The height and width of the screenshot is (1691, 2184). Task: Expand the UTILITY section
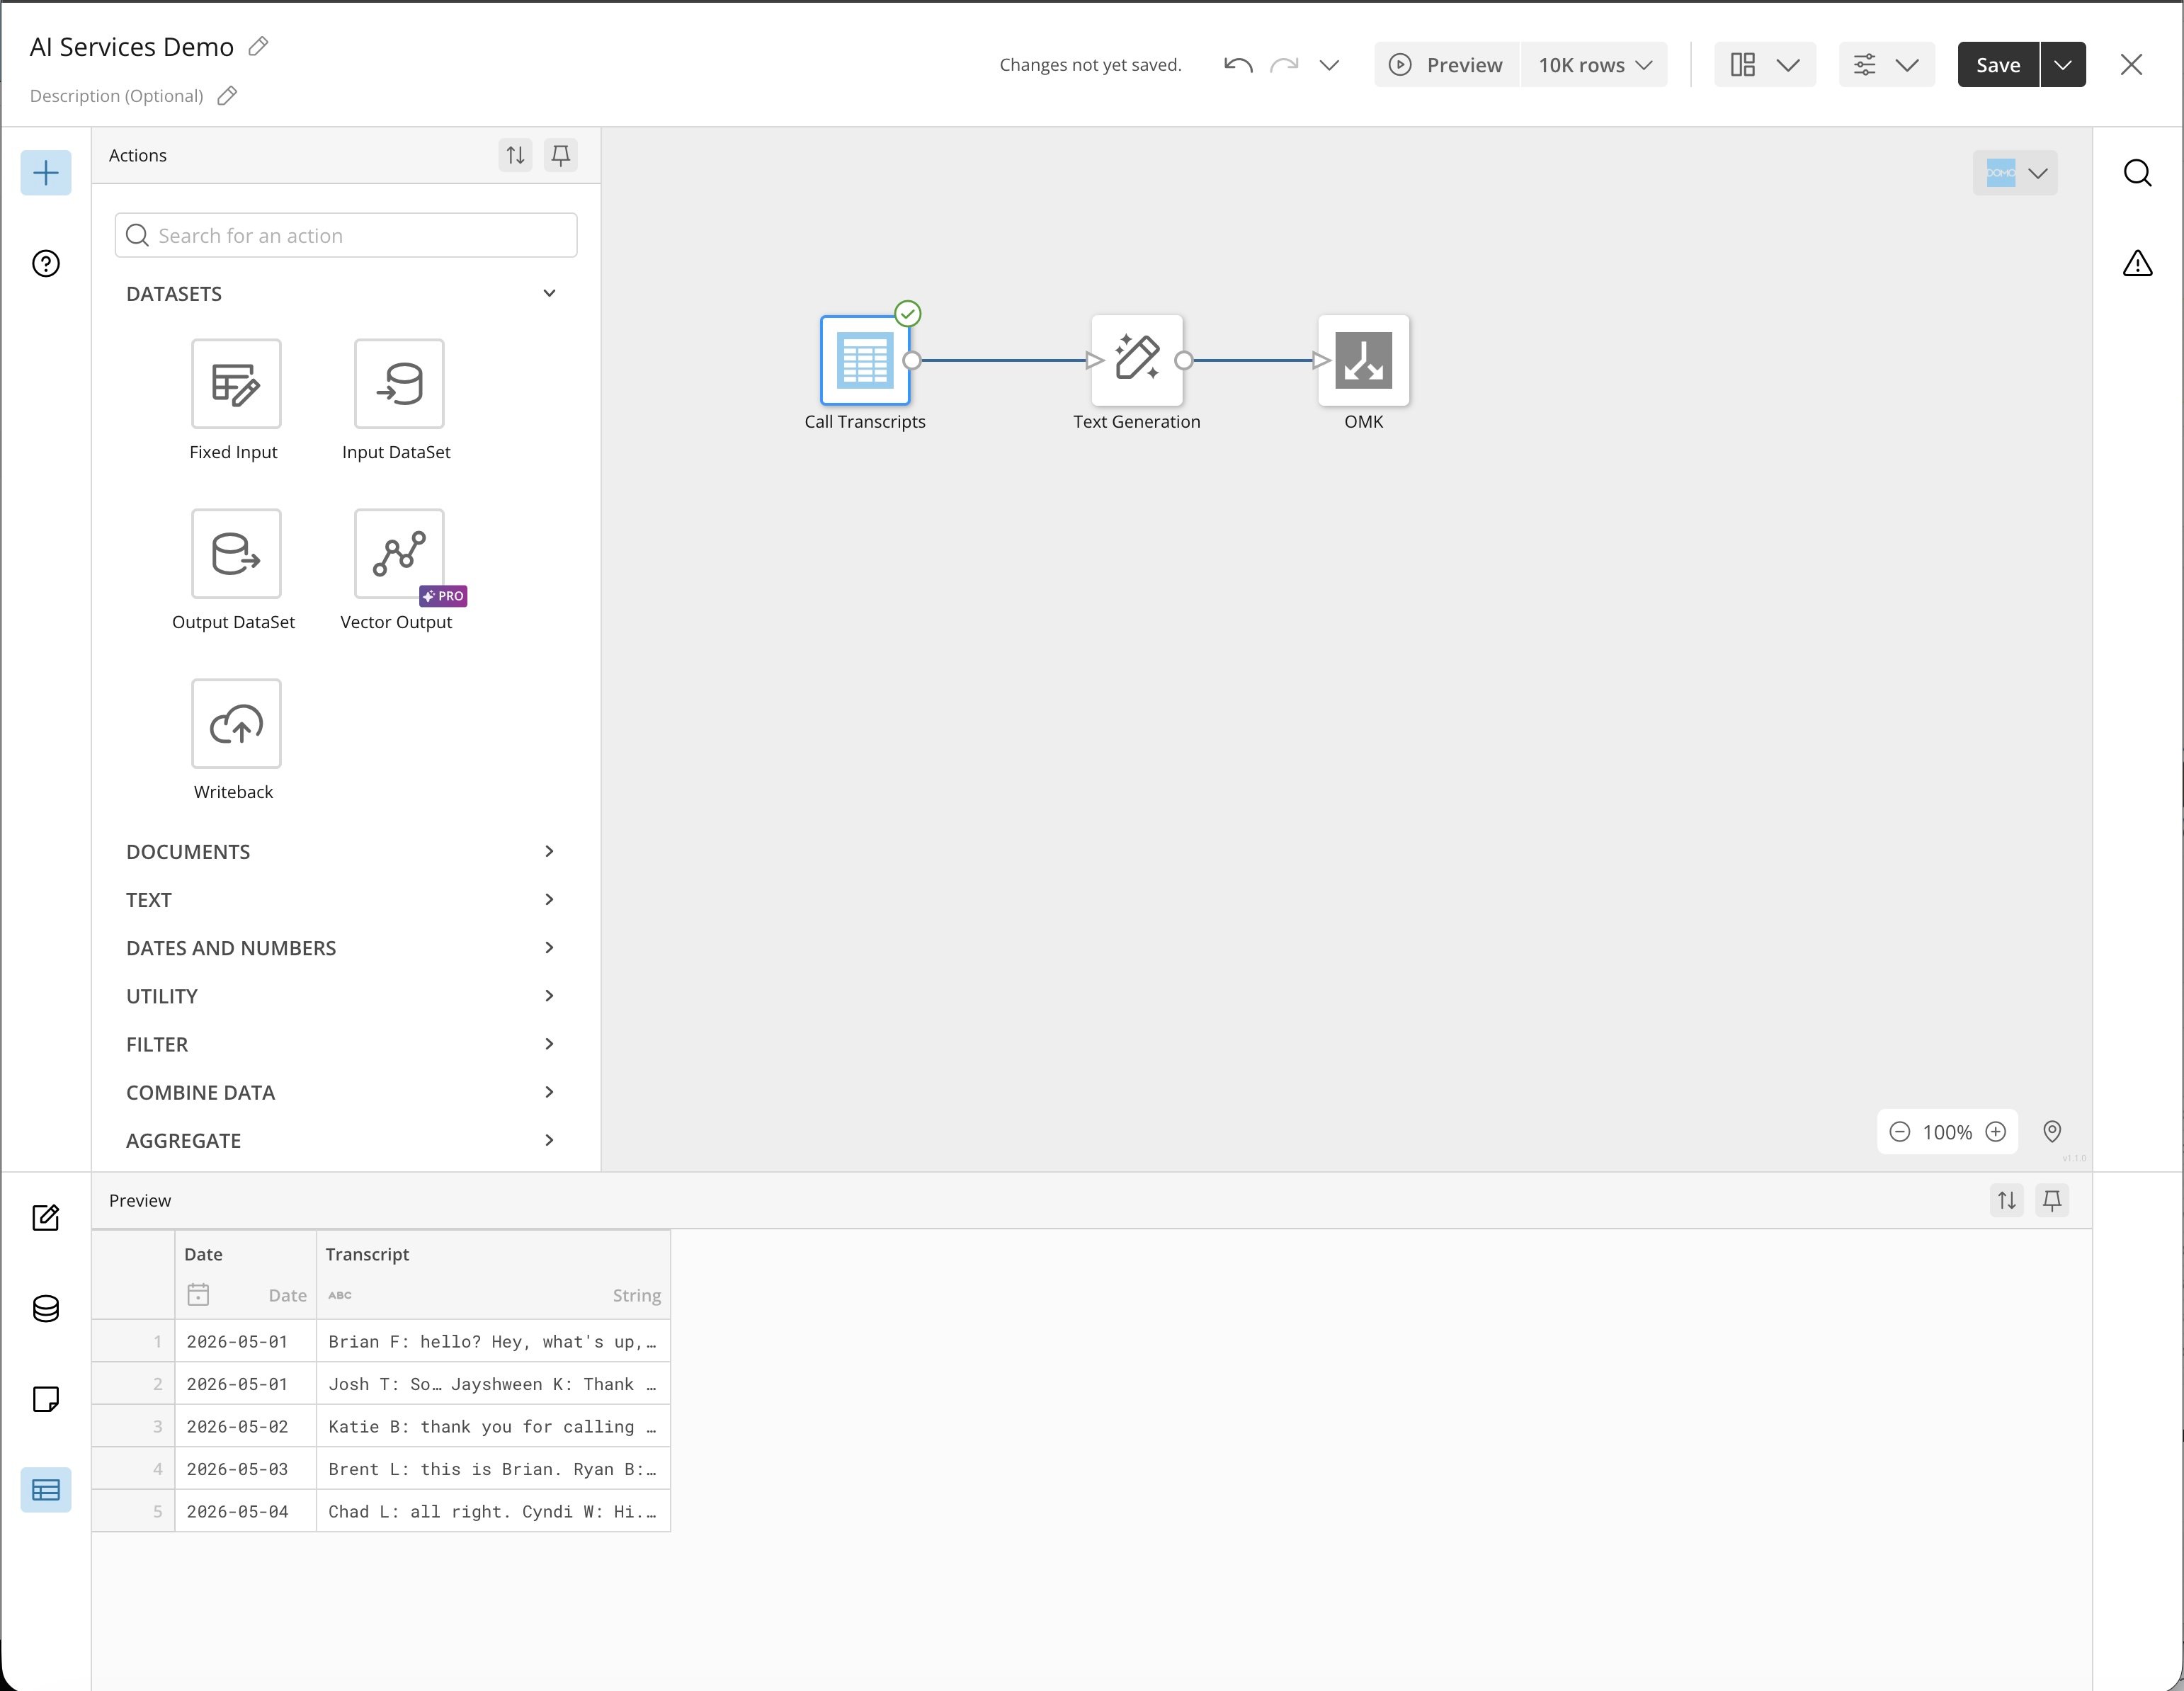[x=340, y=996]
